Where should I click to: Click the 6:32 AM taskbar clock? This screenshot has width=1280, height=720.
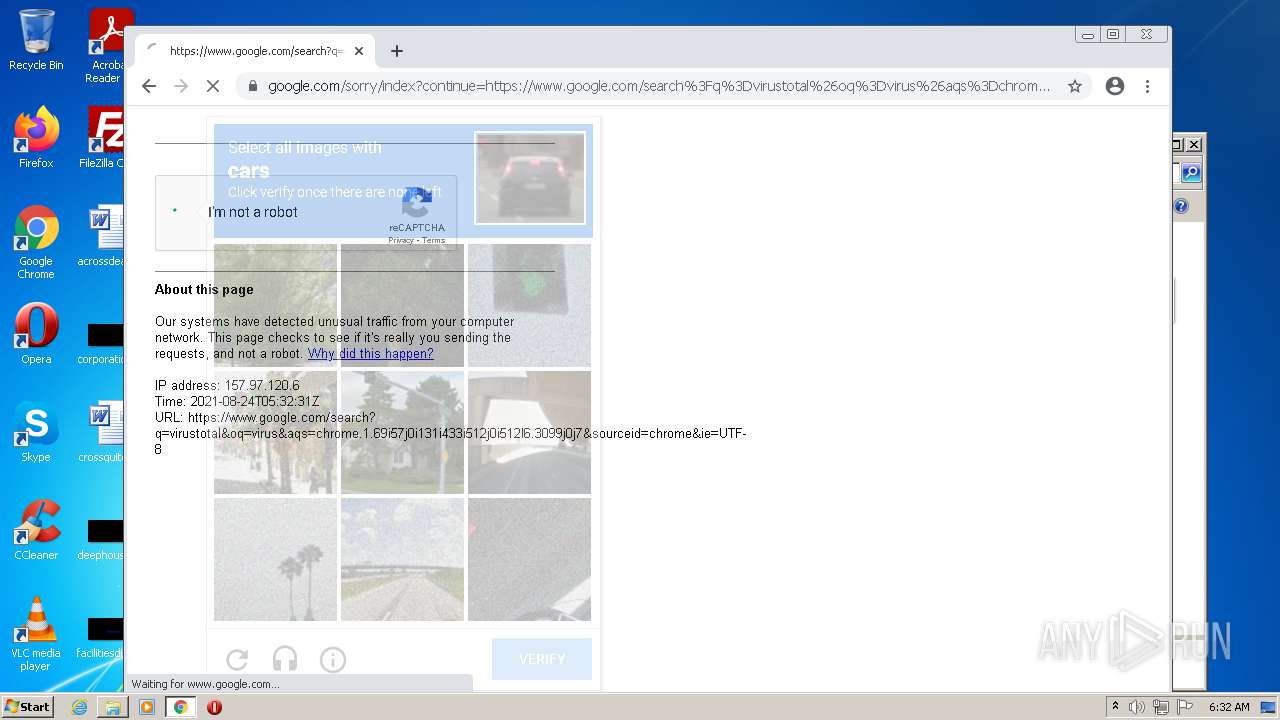pos(1229,707)
